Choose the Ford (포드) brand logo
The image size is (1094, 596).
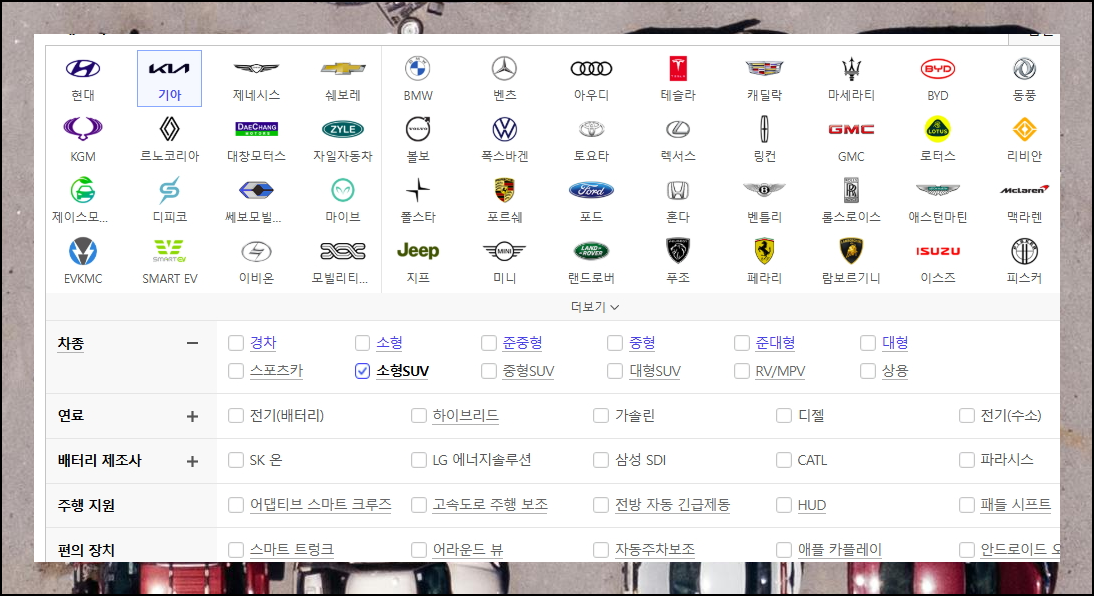point(591,190)
